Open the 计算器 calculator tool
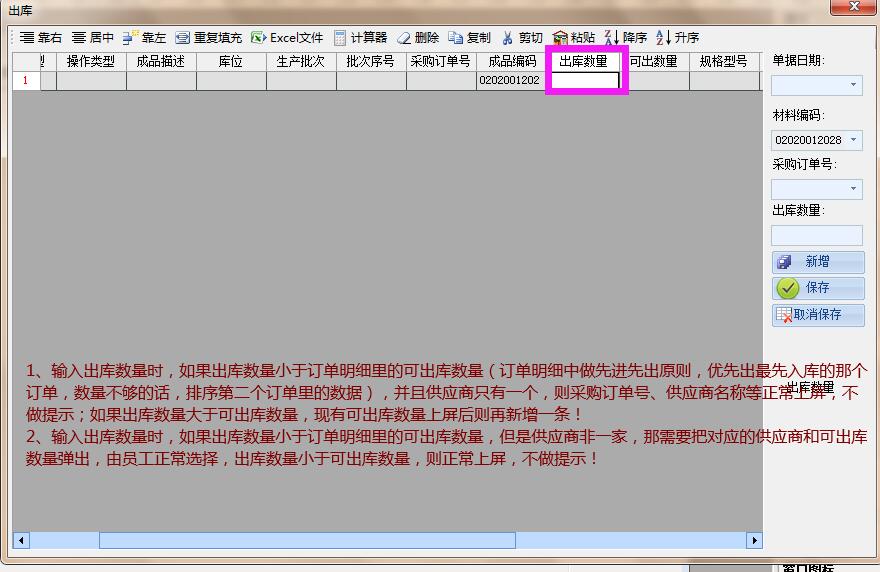This screenshot has width=880, height=572. coord(340,38)
